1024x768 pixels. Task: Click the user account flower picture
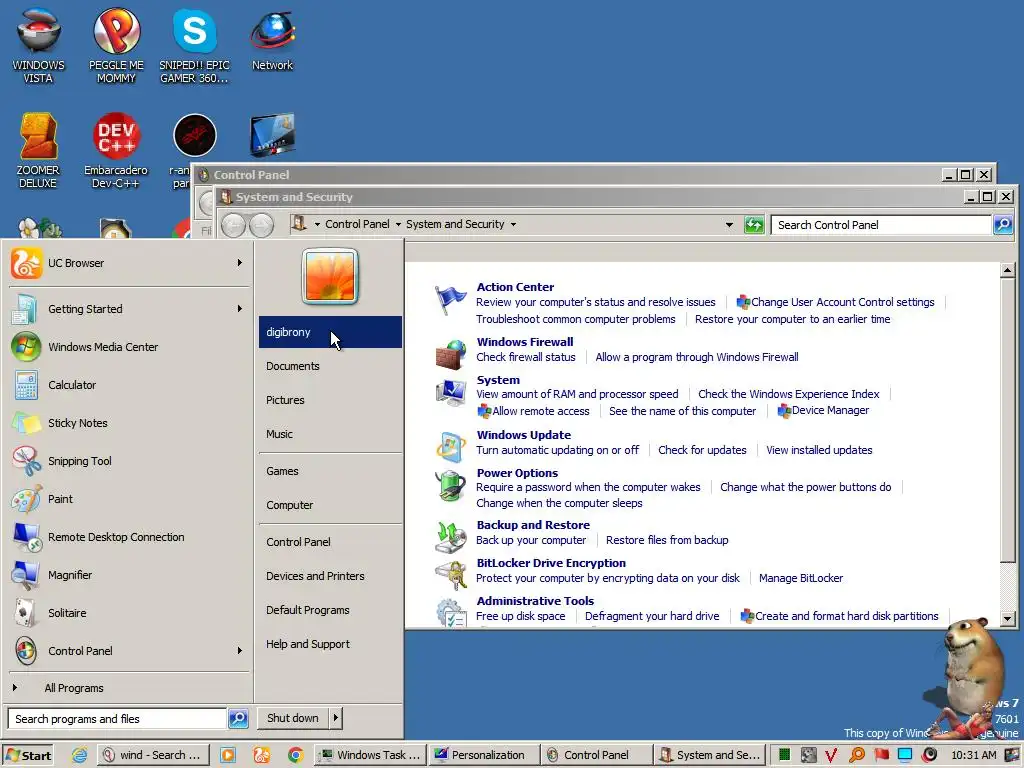(330, 276)
